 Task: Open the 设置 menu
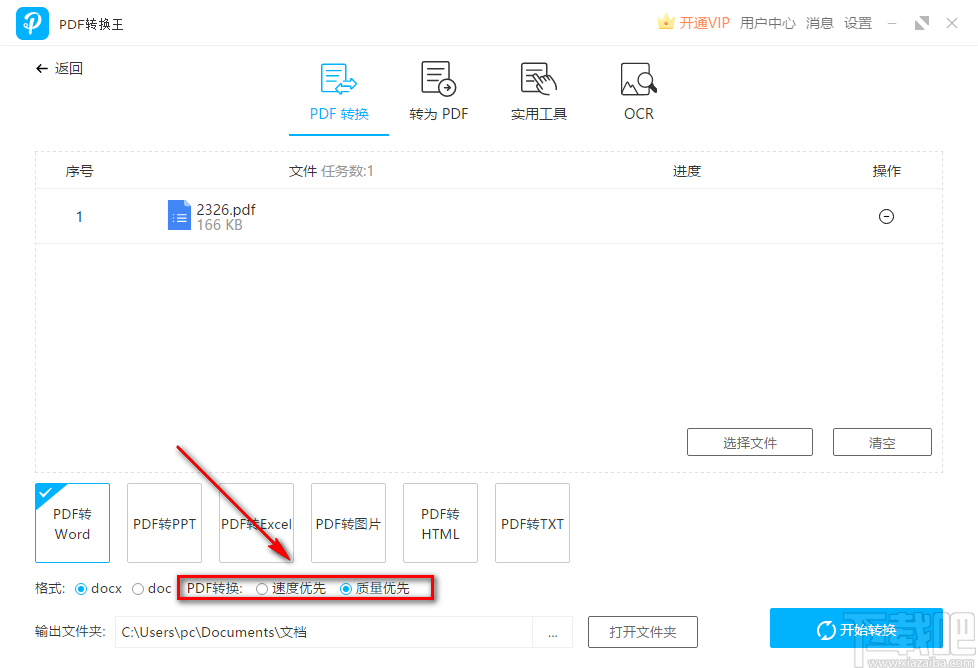(857, 22)
